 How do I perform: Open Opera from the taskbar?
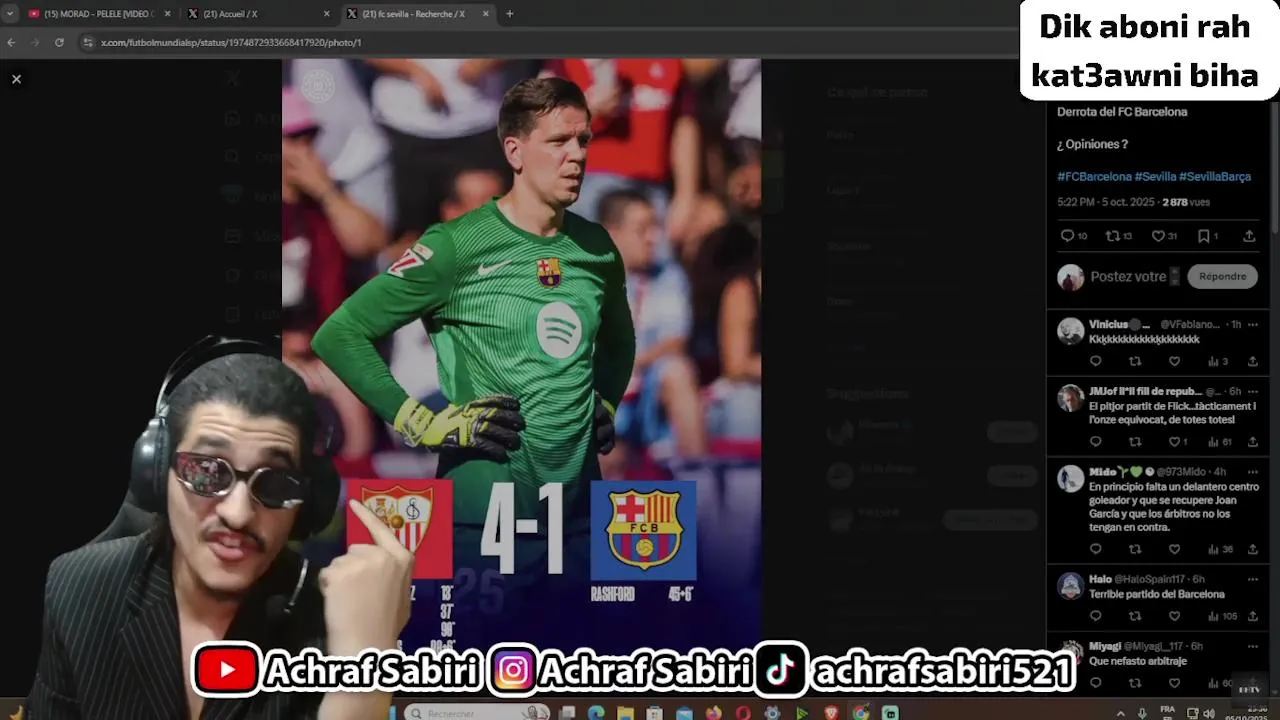click(x=742, y=713)
